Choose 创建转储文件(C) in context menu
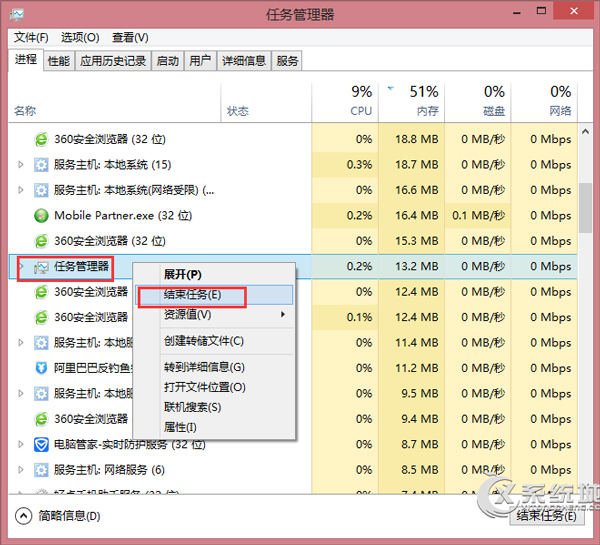Image resolution: width=600 pixels, height=545 pixels. pos(214,341)
